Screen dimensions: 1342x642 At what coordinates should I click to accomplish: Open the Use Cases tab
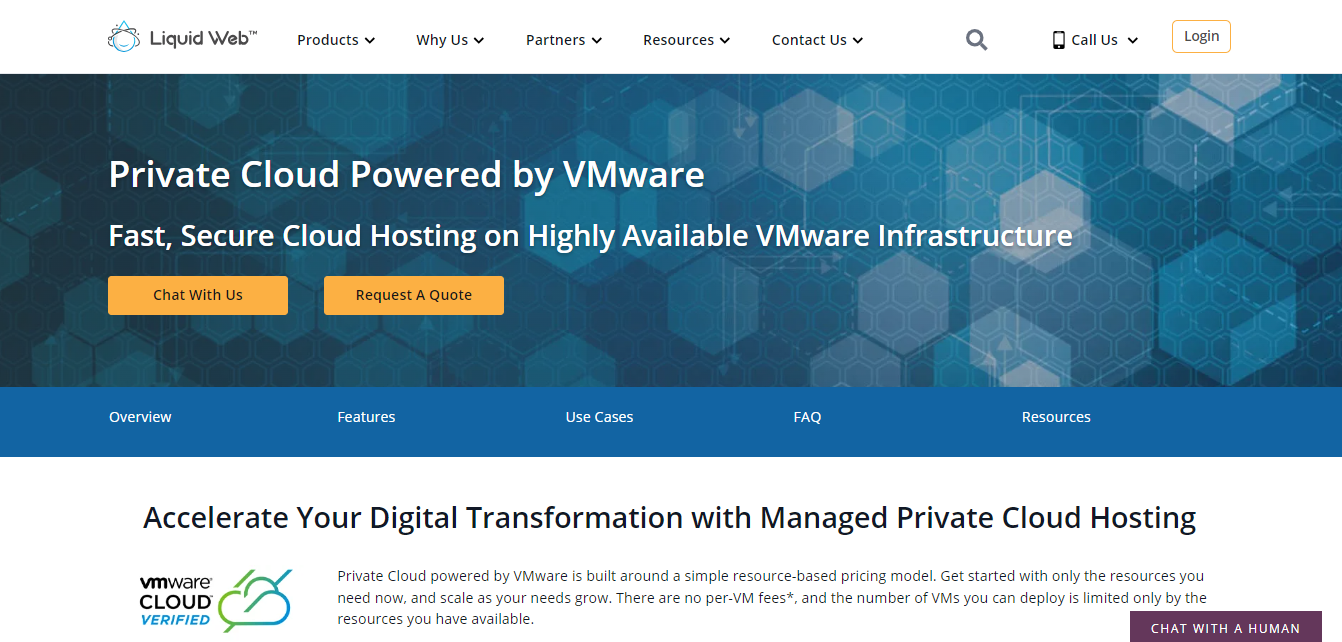(599, 417)
